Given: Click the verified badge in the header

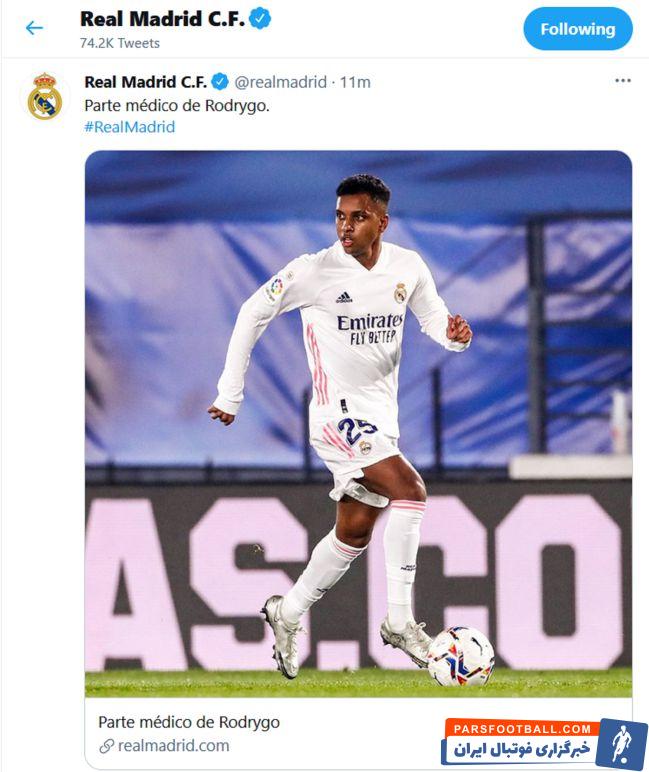Looking at the screenshot, I should (260, 19).
